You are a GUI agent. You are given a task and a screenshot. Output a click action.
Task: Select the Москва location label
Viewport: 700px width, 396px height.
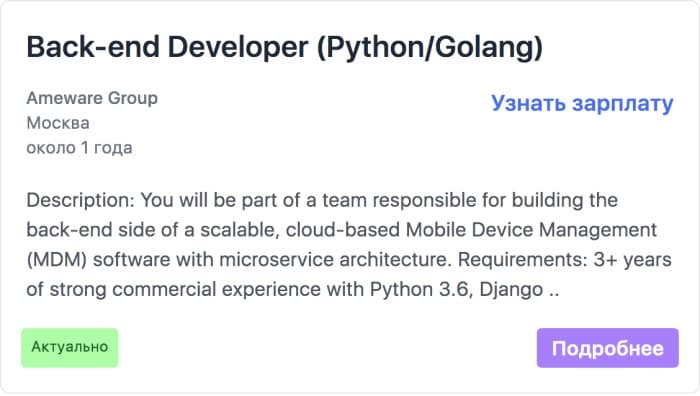click(x=58, y=123)
